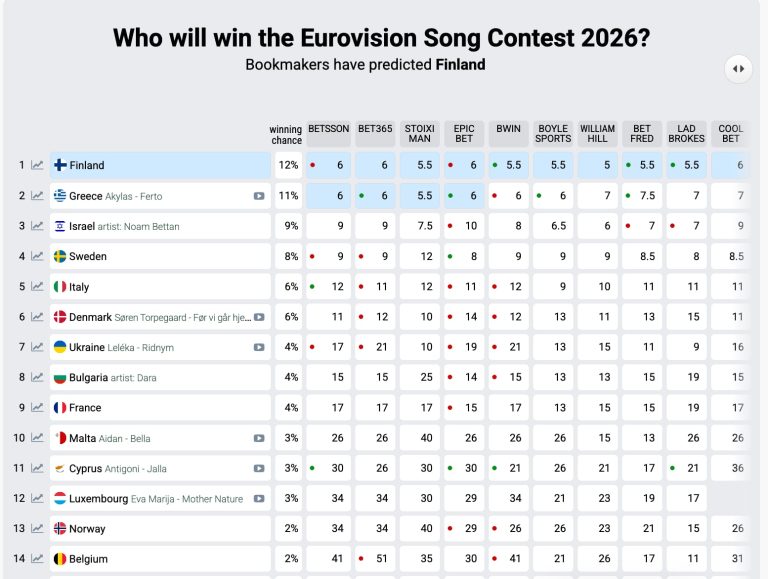Open Denmark's odds trend chart icon
Image resolution: width=768 pixels, height=579 pixels.
37,317
